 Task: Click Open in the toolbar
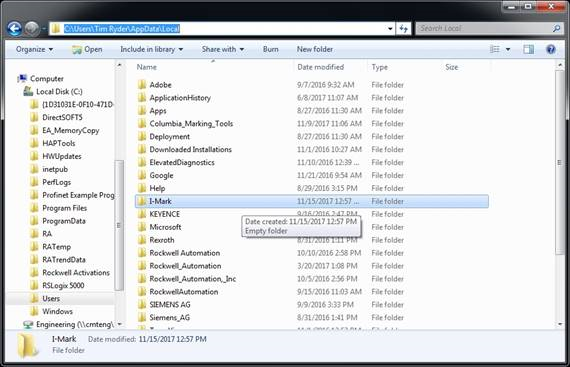(87, 49)
